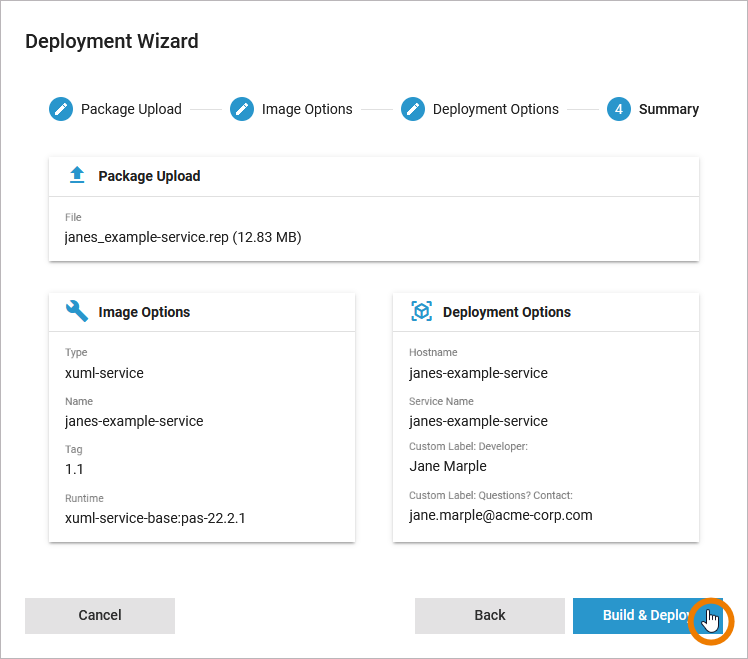Click the Image Options step pencil icon
Image resolution: width=748 pixels, height=659 pixels.
(242, 109)
